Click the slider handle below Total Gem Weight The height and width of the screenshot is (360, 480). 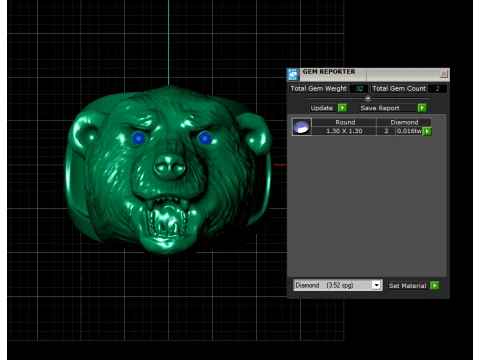click(368, 98)
